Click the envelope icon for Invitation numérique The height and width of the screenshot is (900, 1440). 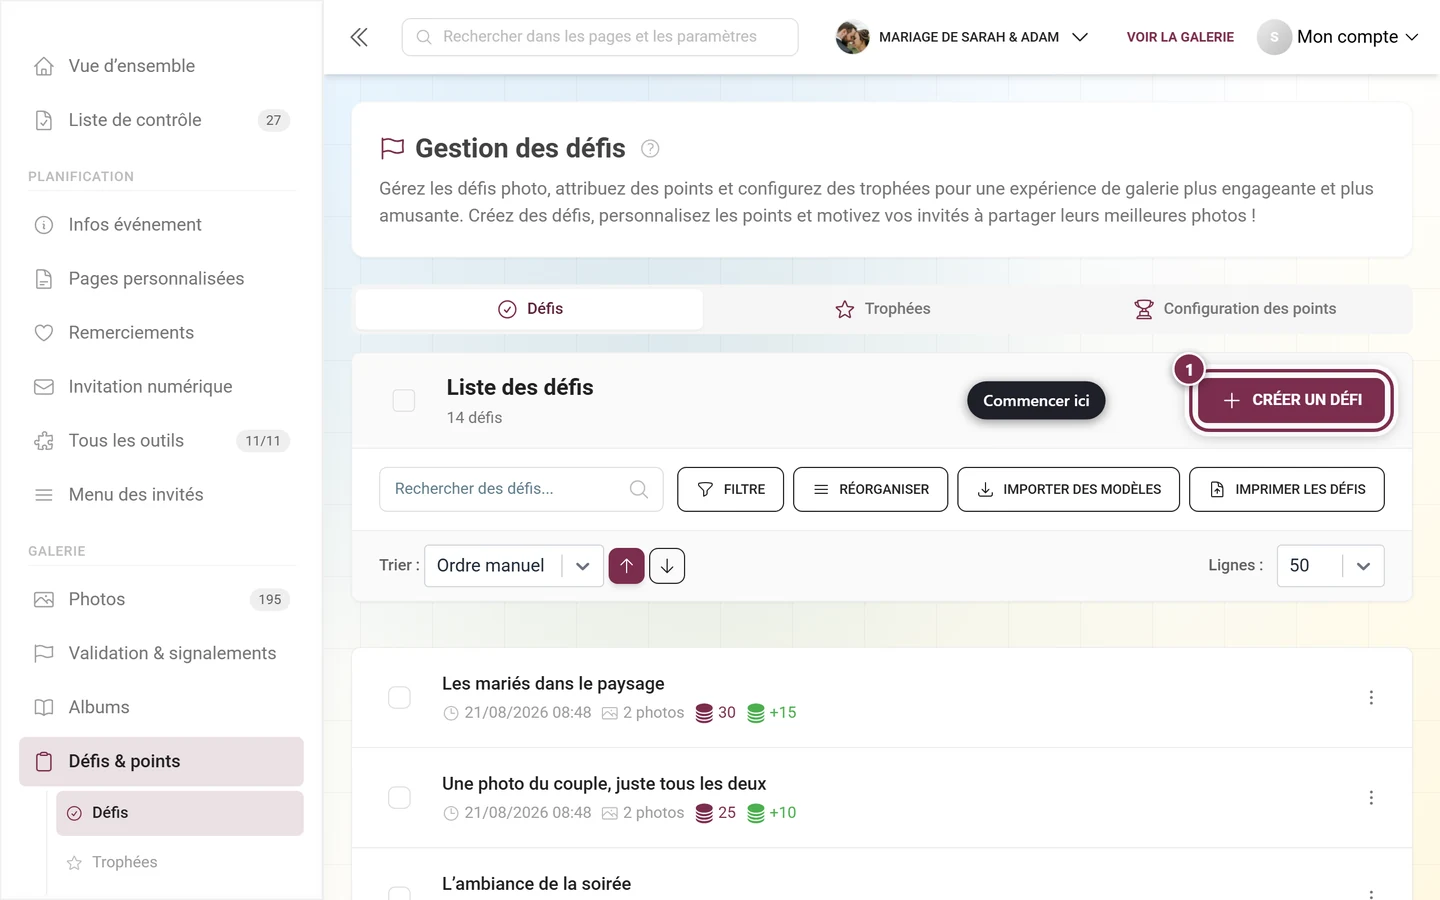(x=44, y=387)
